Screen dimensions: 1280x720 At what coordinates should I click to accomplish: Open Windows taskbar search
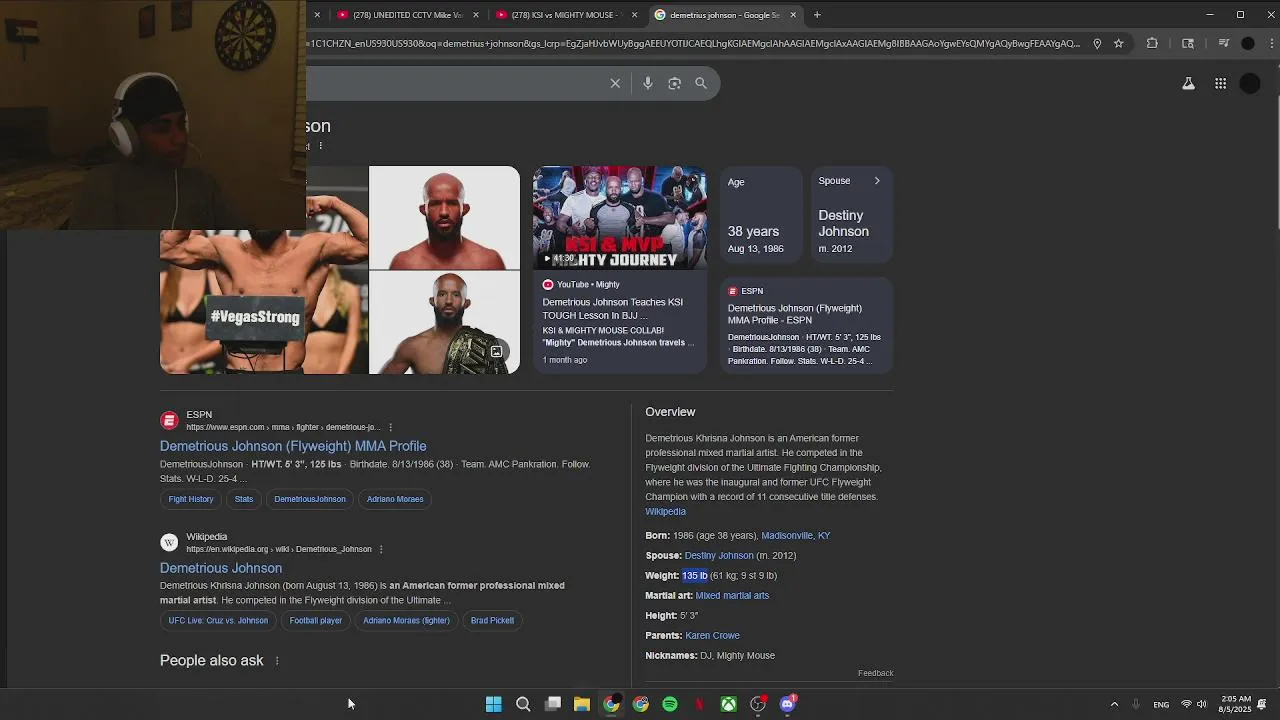pos(523,704)
